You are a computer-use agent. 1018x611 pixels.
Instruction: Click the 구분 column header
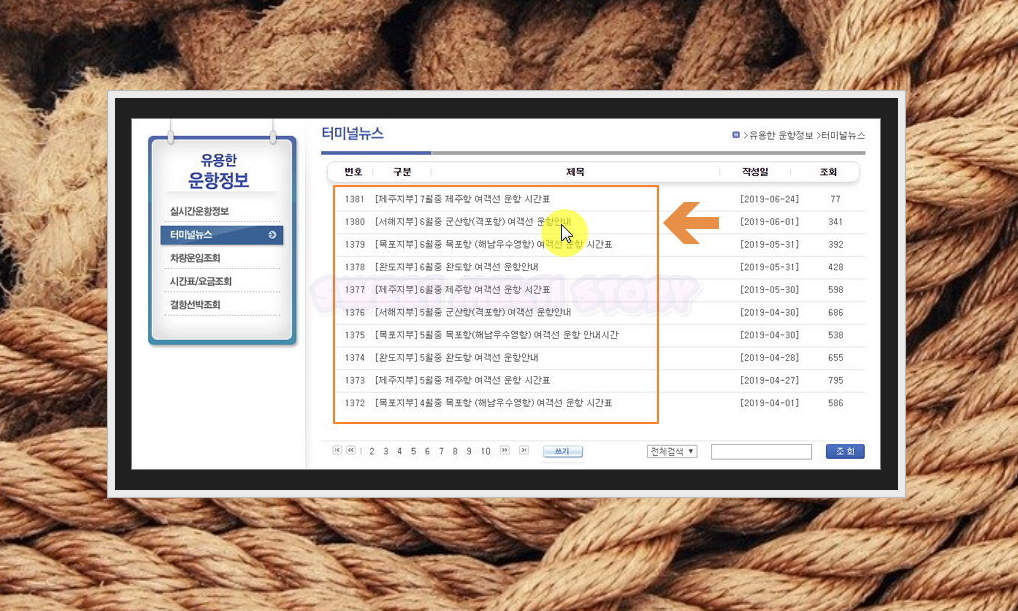click(x=402, y=171)
